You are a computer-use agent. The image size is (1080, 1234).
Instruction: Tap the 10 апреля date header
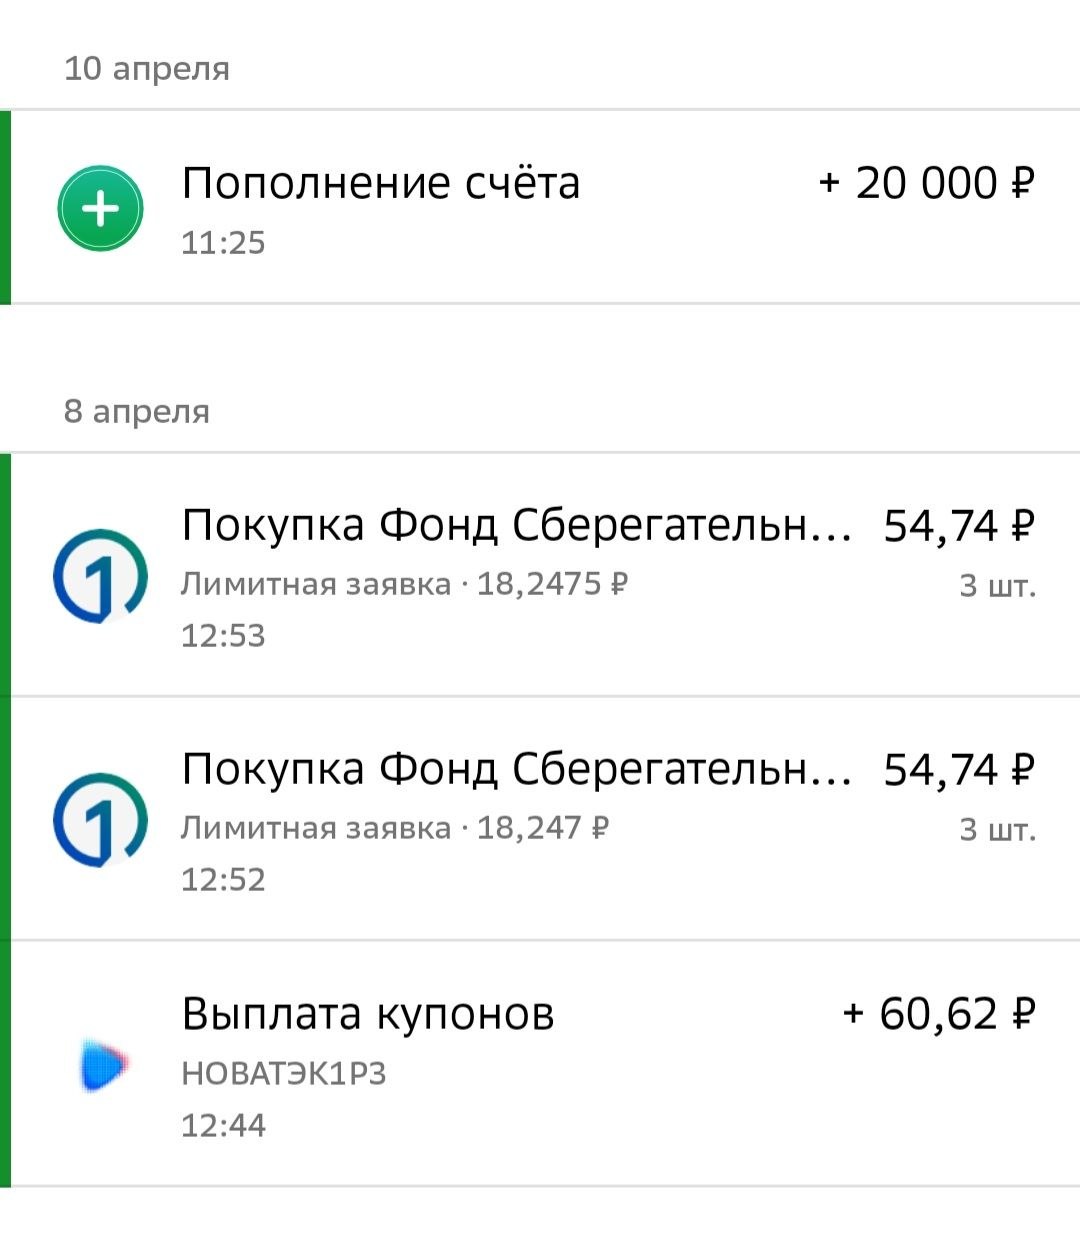tap(147, 69)
